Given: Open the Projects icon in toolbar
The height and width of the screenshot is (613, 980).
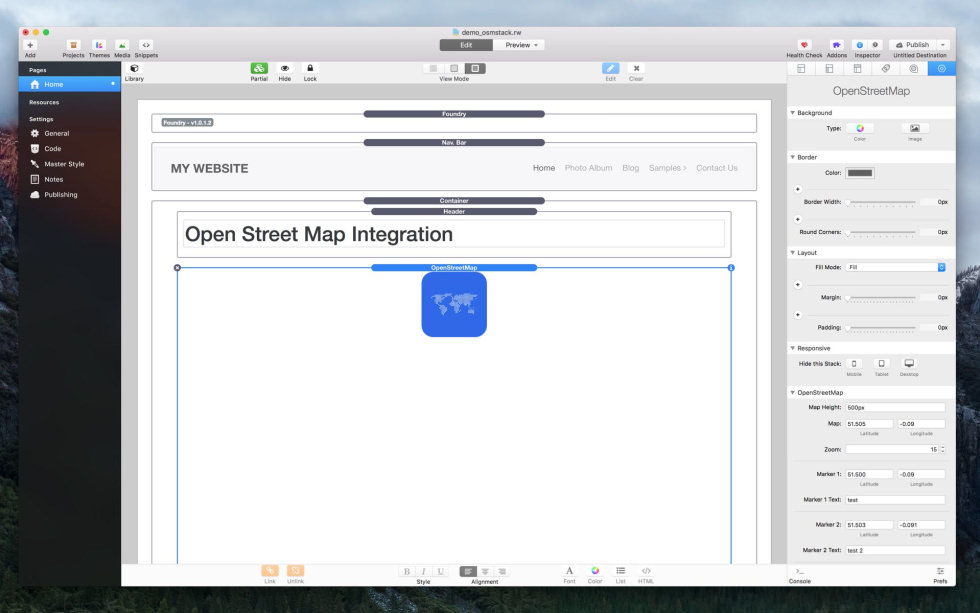Looking at the screenshot, I should click(x=73, y=45).
